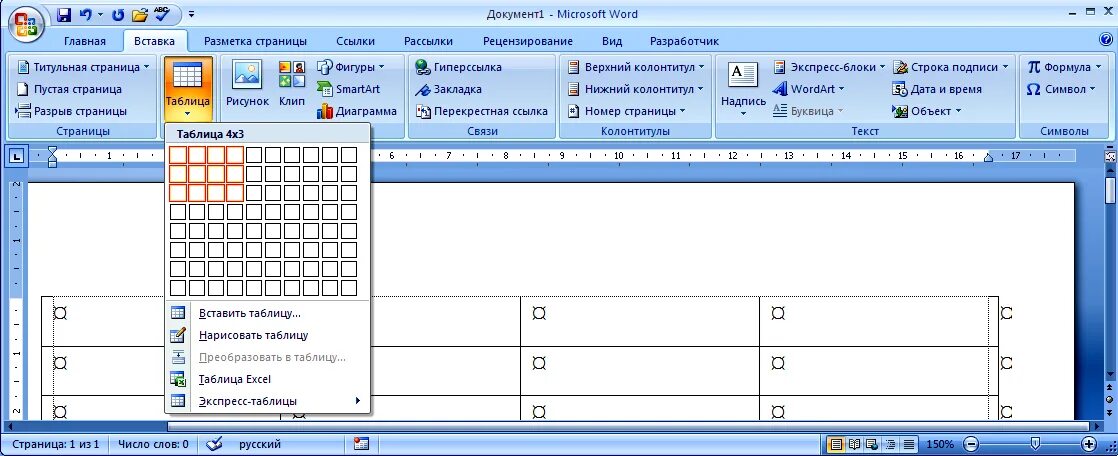The height and width of the screenshot is (456, 1118).
Task: Click the zoom in plus button
Action: pyautogui.click(x=1089, y=445)
